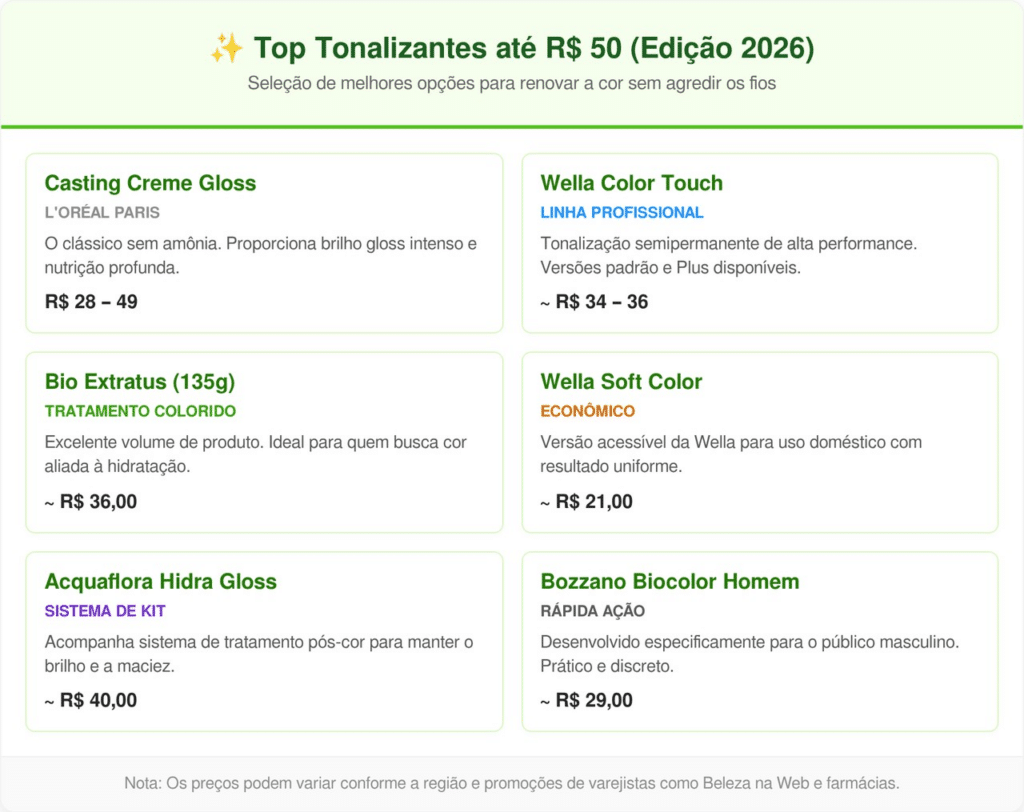1024x812 pixels.
Task: Select the TRATAMENTO COLORIDO tag
Action: (140, 411)
